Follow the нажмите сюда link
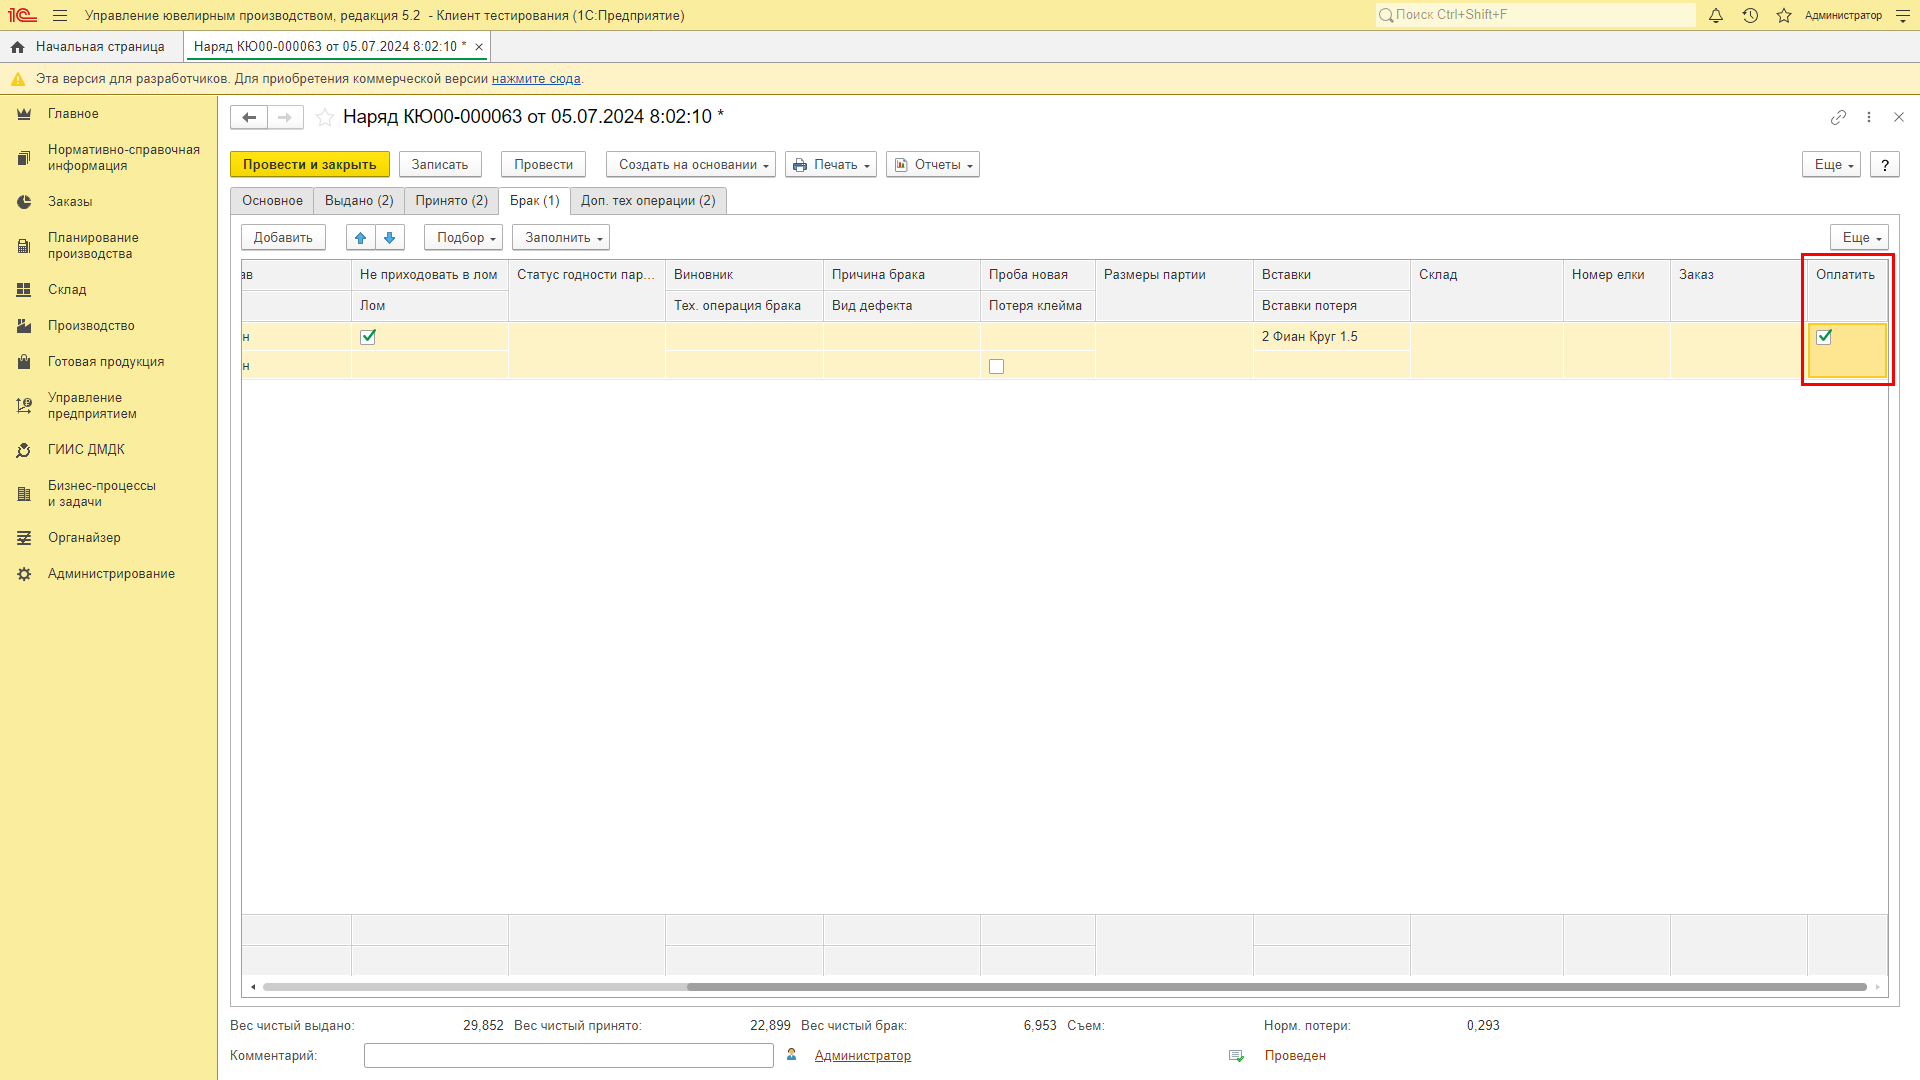 click(536, 79)
